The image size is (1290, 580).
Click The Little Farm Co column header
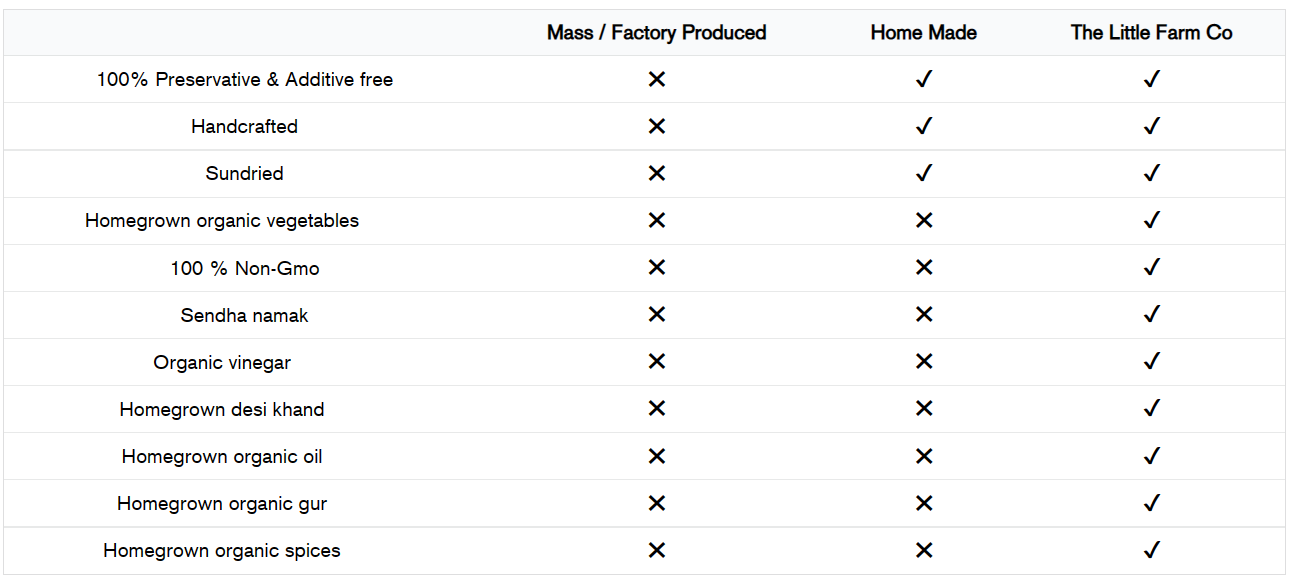1151,33
